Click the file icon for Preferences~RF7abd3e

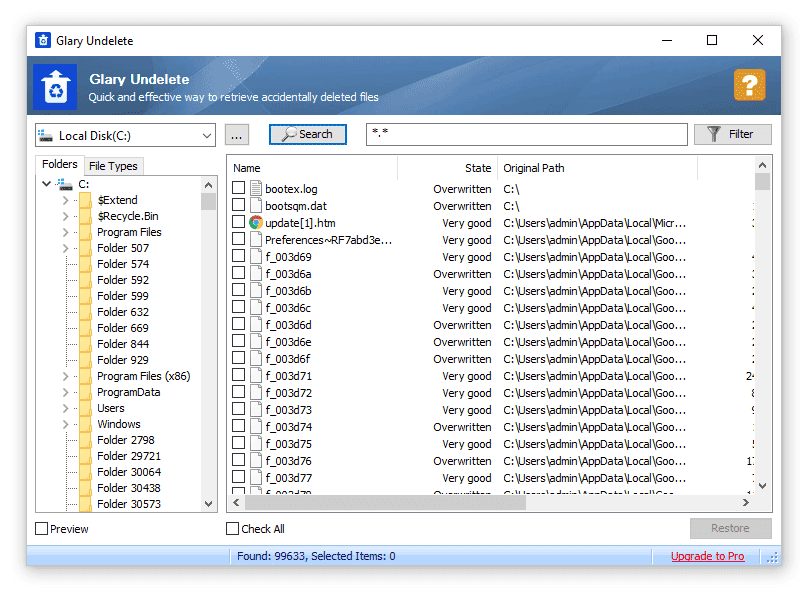tap(256, 240)
